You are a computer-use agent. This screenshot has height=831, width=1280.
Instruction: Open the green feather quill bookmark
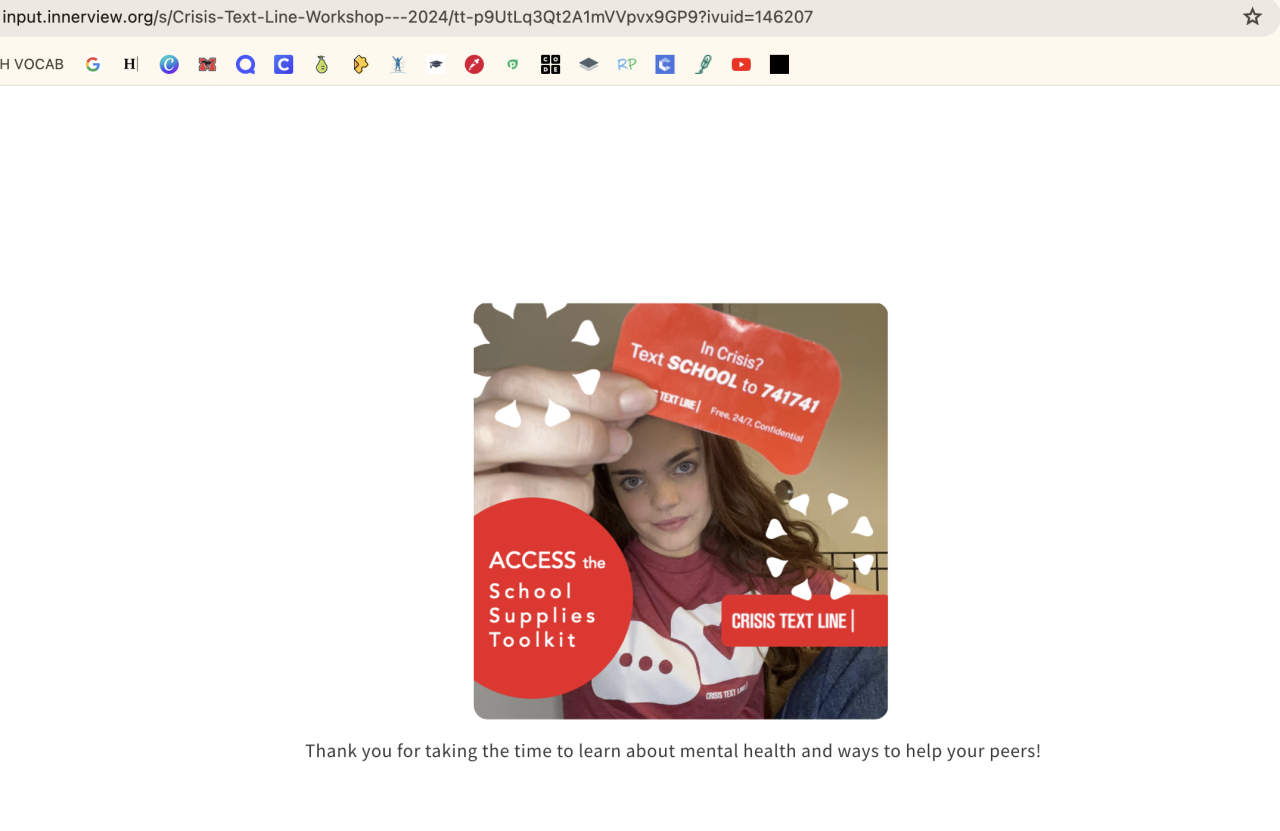click(703, 64)
